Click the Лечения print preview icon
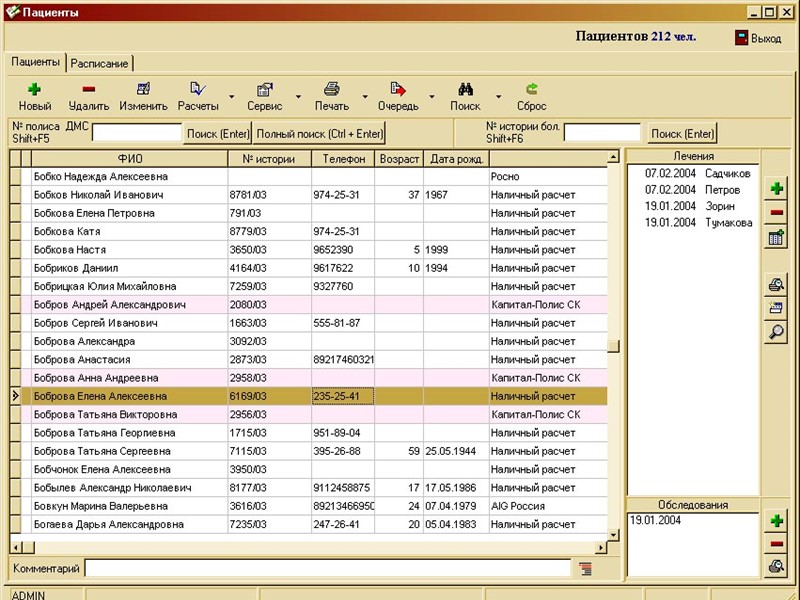 click(777, 285)
